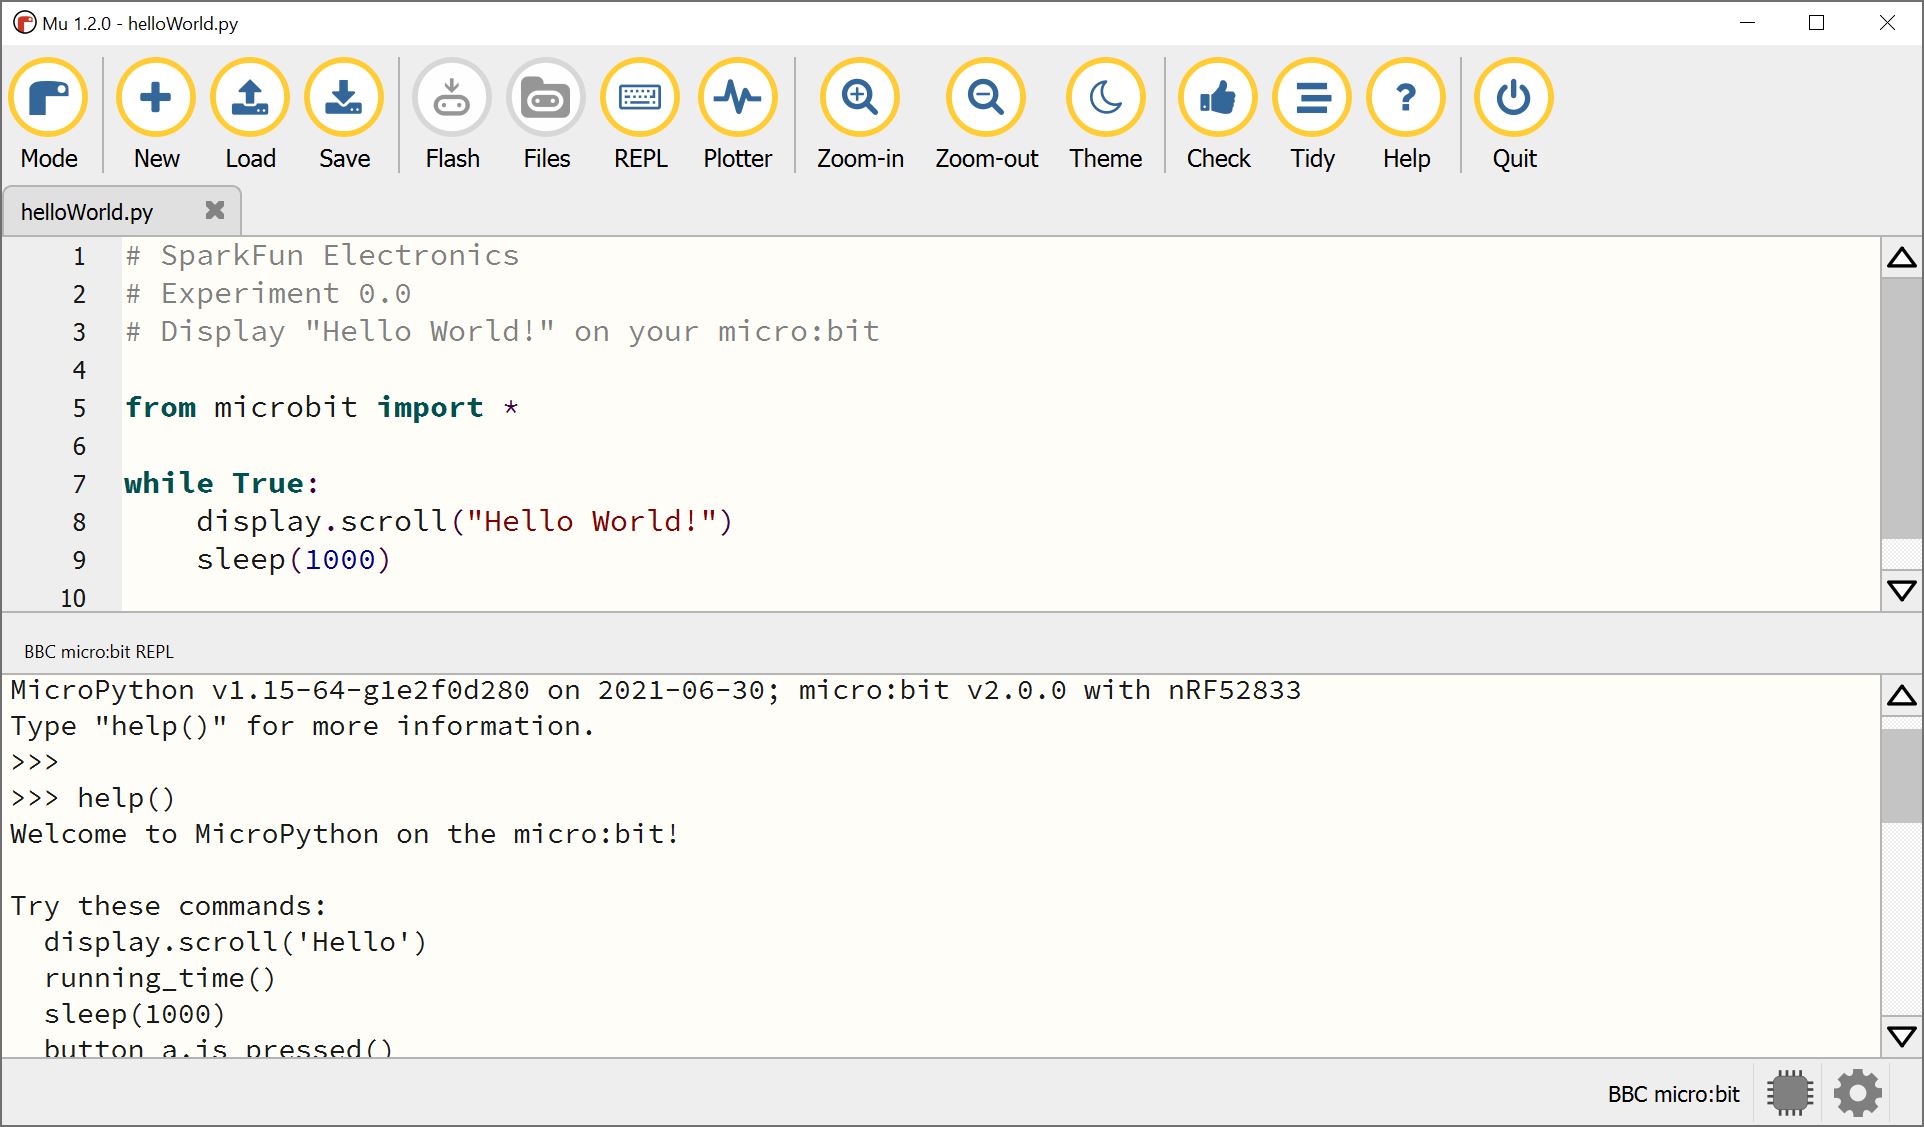Click the REPL vertical scrollbar thumb
The height and width of the screenshot is (1127, 1924).
click(x=1901, y=775)
